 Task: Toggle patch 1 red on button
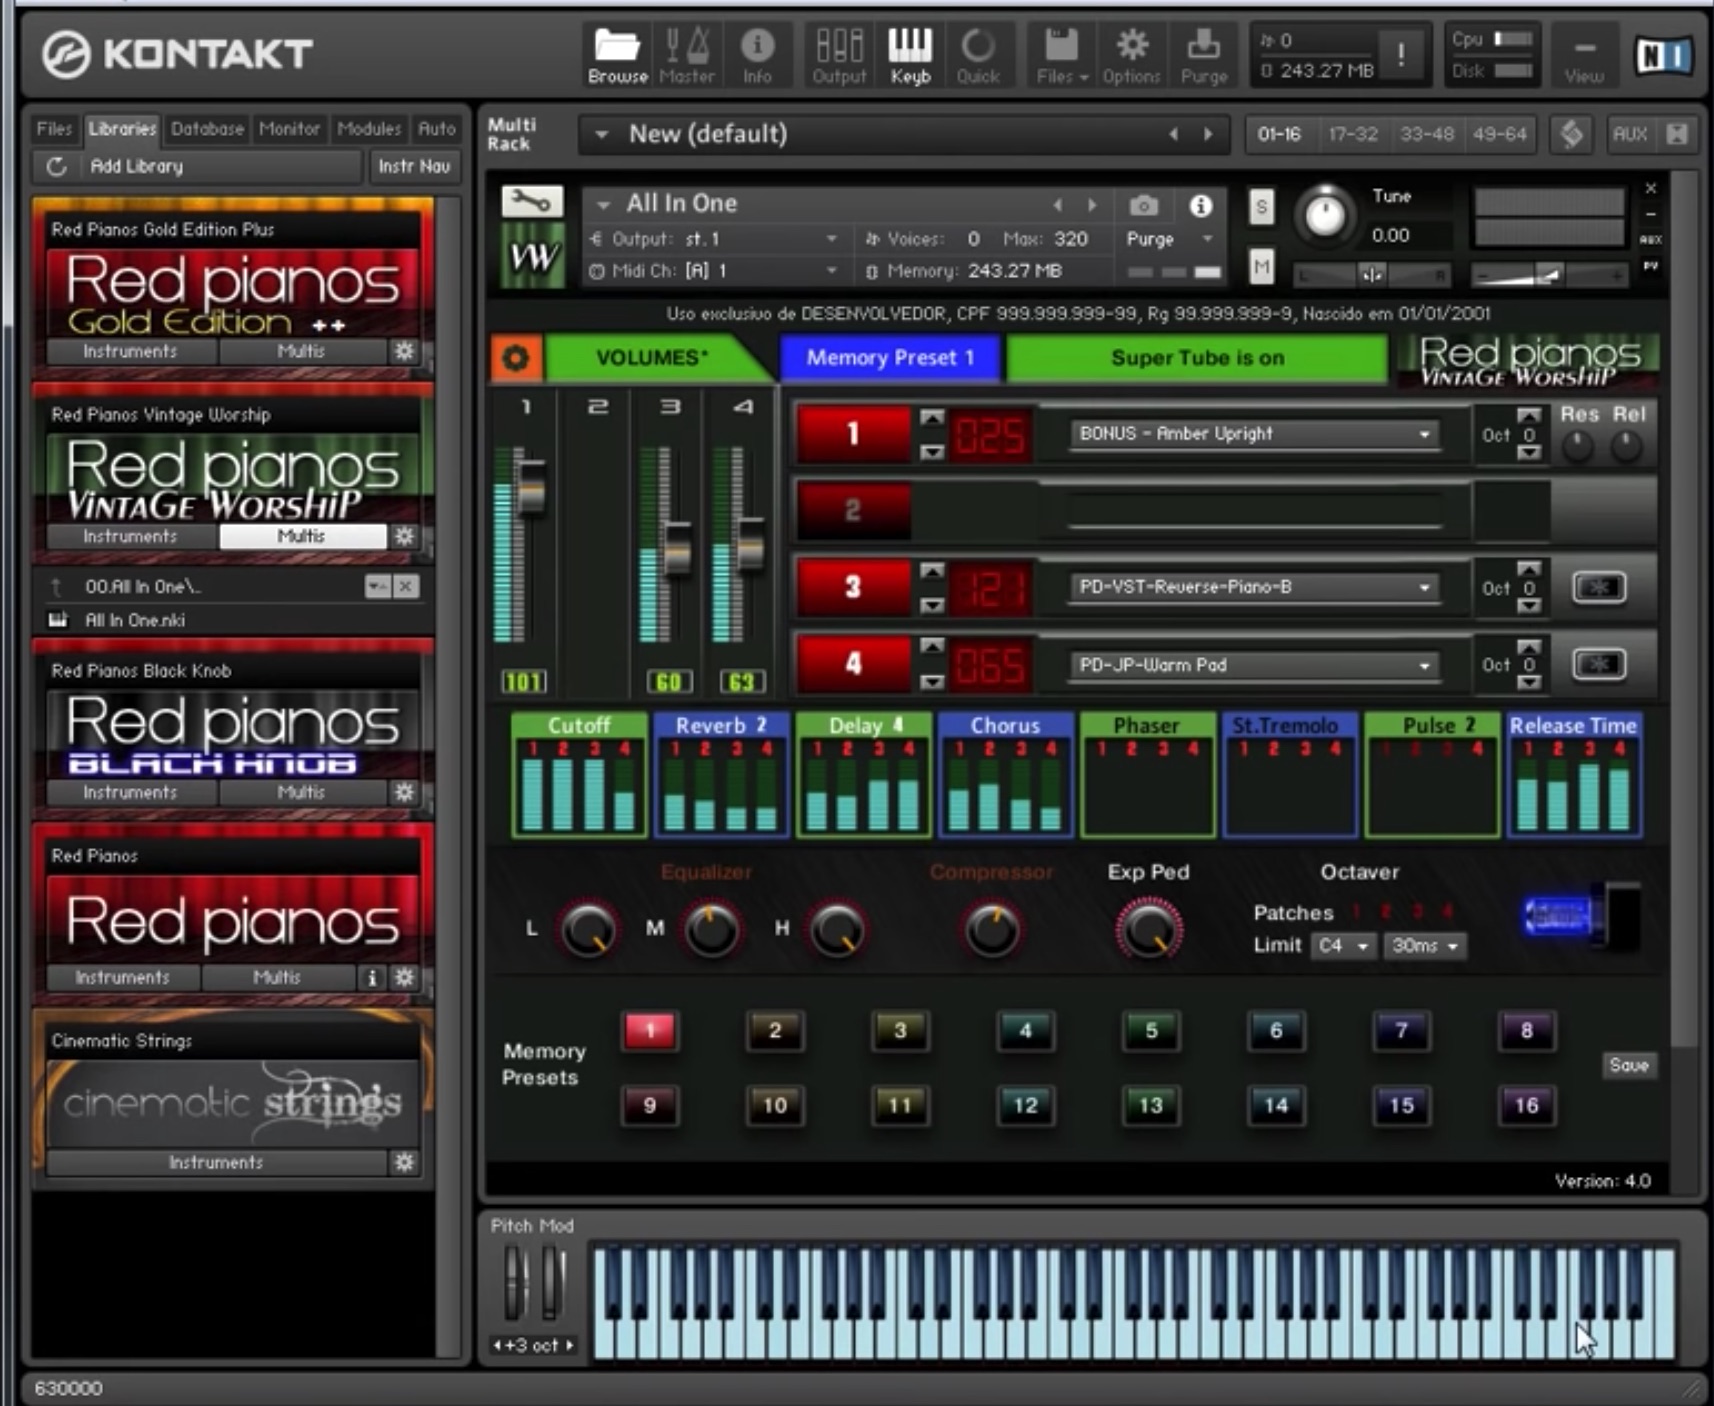[x=853, y=434]
